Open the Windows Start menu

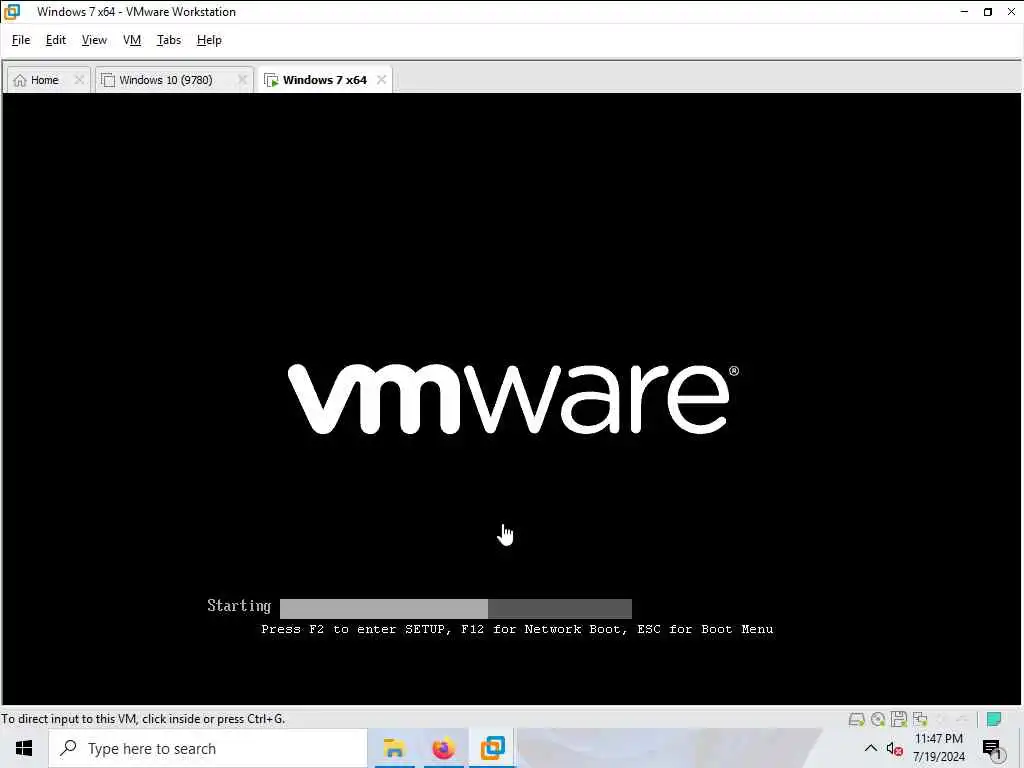24,748
